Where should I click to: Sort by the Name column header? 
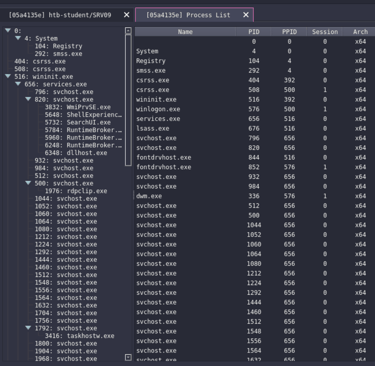point(185,32)
